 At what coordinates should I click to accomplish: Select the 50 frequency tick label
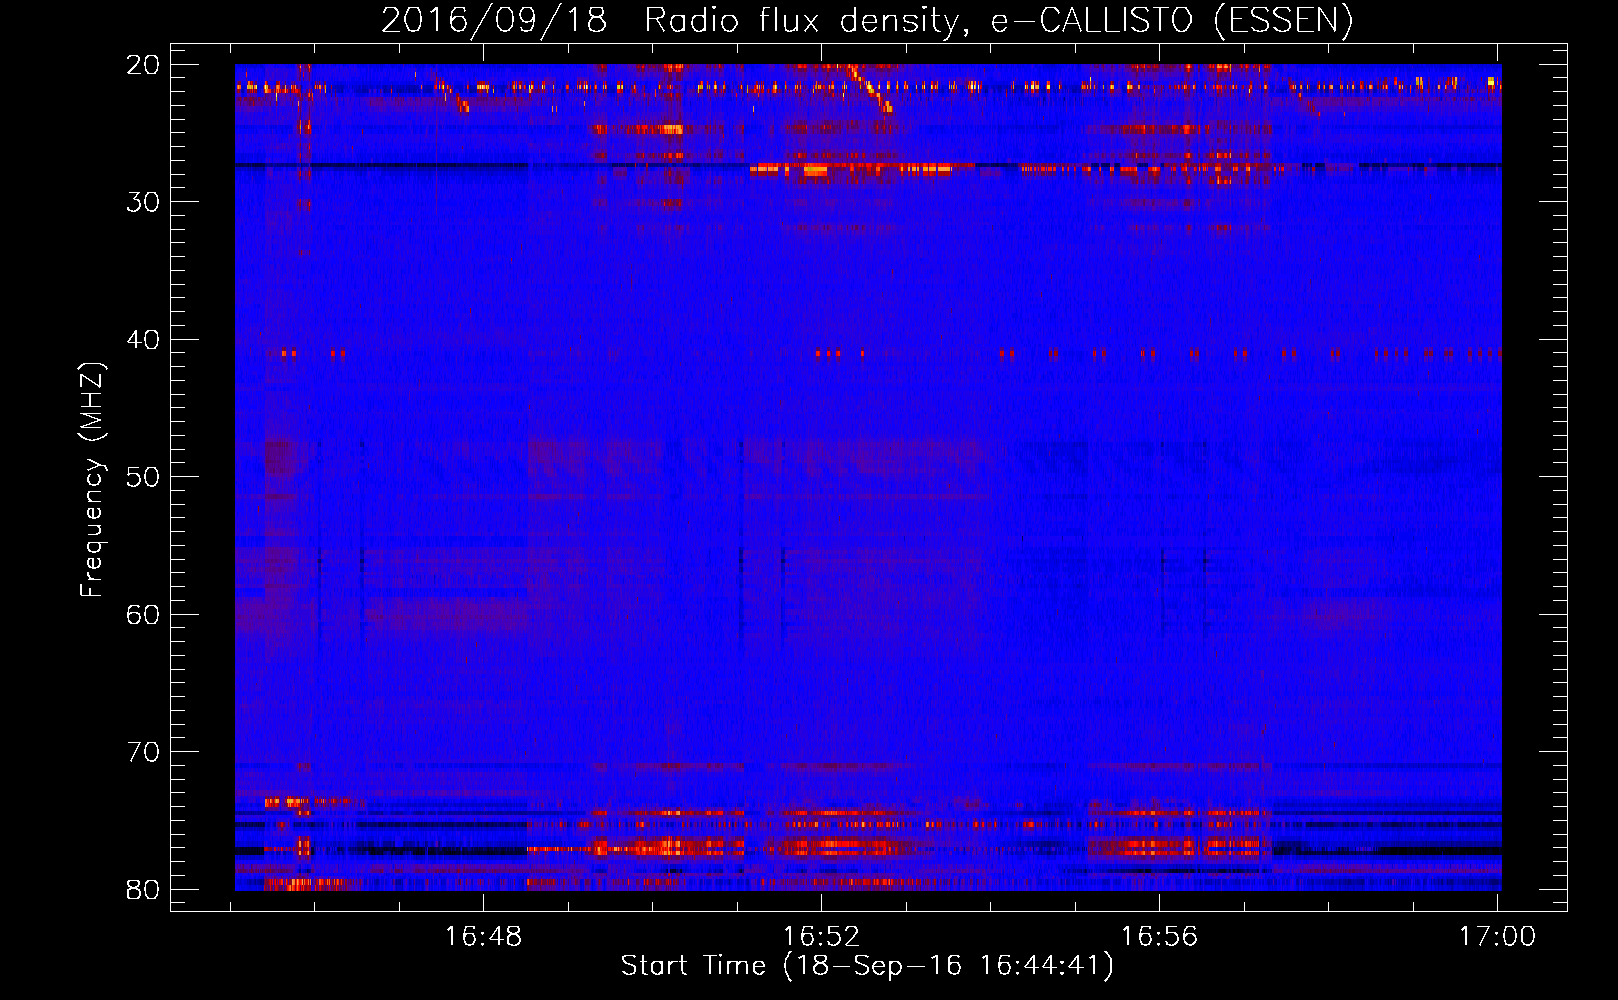[x=143, y=477]
